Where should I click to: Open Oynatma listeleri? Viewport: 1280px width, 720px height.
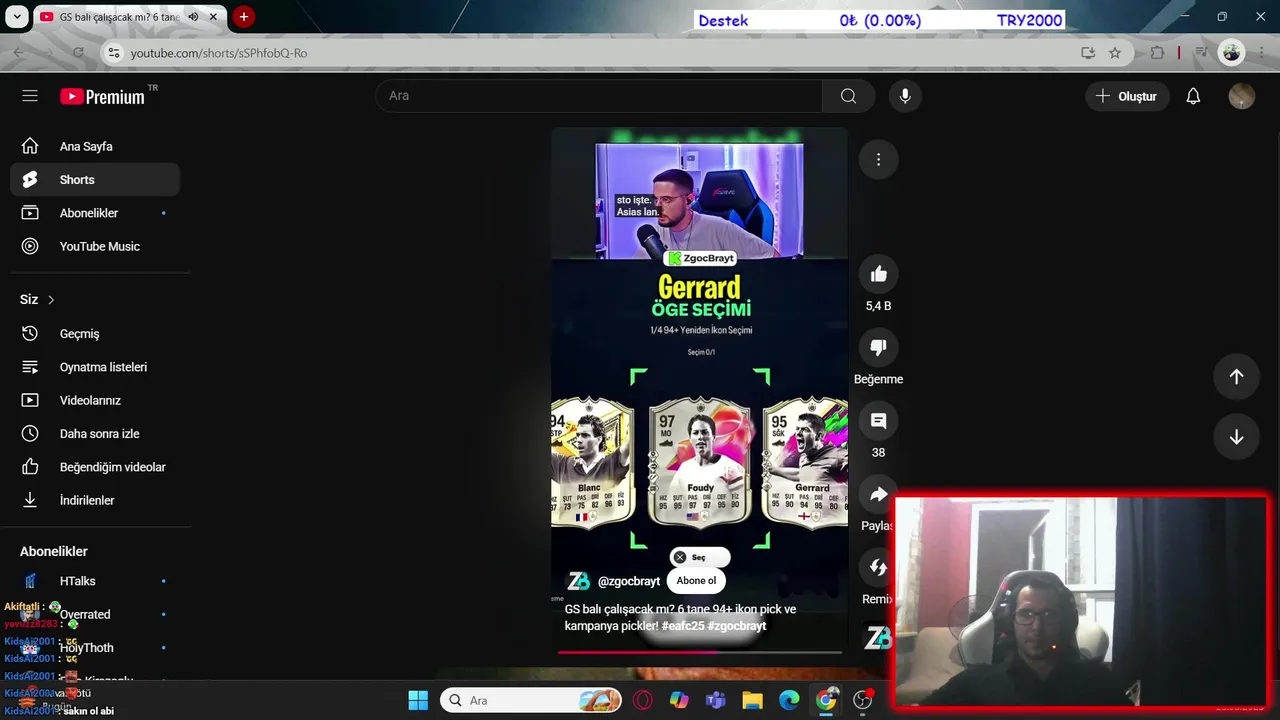coord(95,367)
